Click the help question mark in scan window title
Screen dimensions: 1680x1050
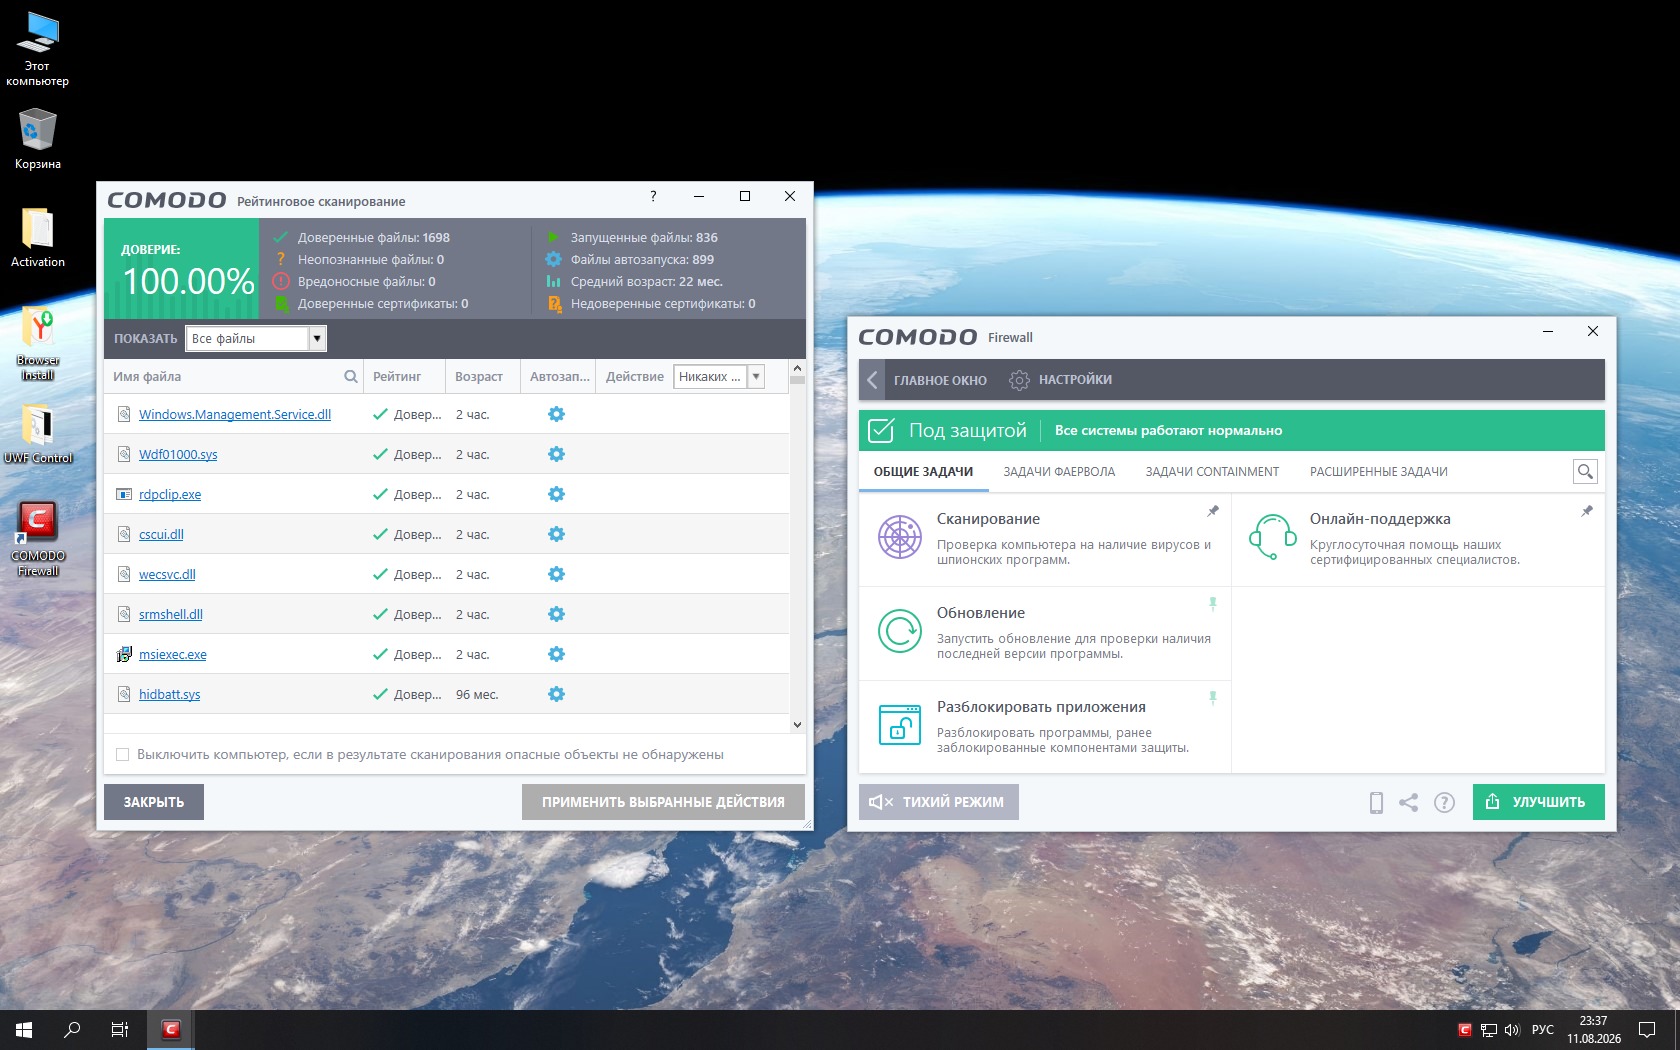click(653, 196)
